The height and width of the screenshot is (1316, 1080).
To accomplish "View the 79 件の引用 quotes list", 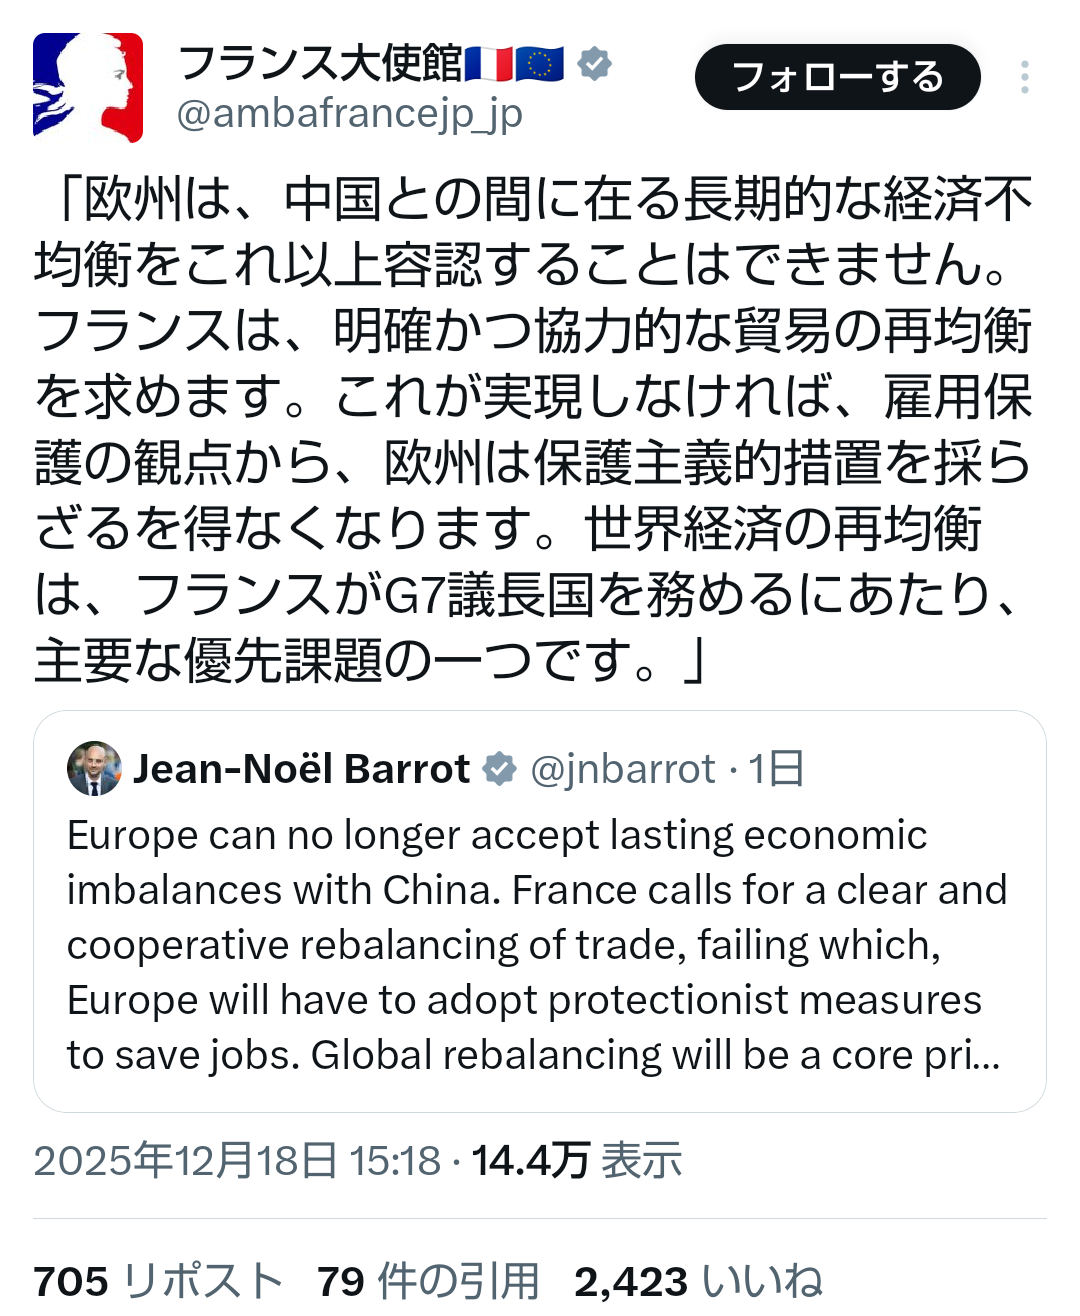I will [428, 1281].
